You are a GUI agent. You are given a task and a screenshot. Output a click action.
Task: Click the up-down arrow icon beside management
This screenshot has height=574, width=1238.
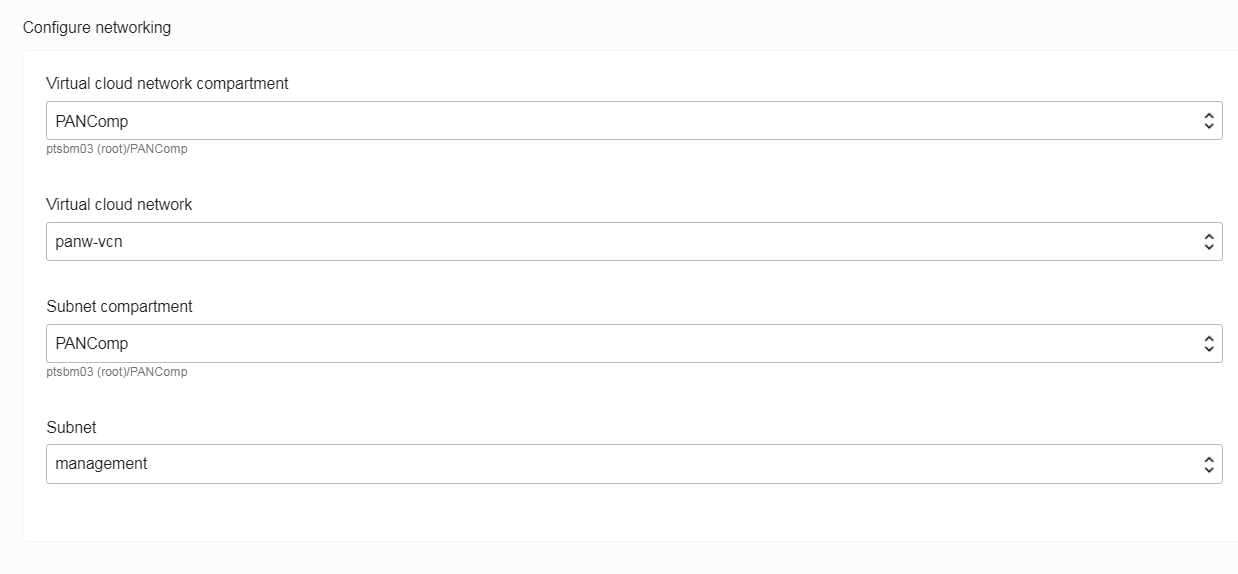[x=1208, y=464]
